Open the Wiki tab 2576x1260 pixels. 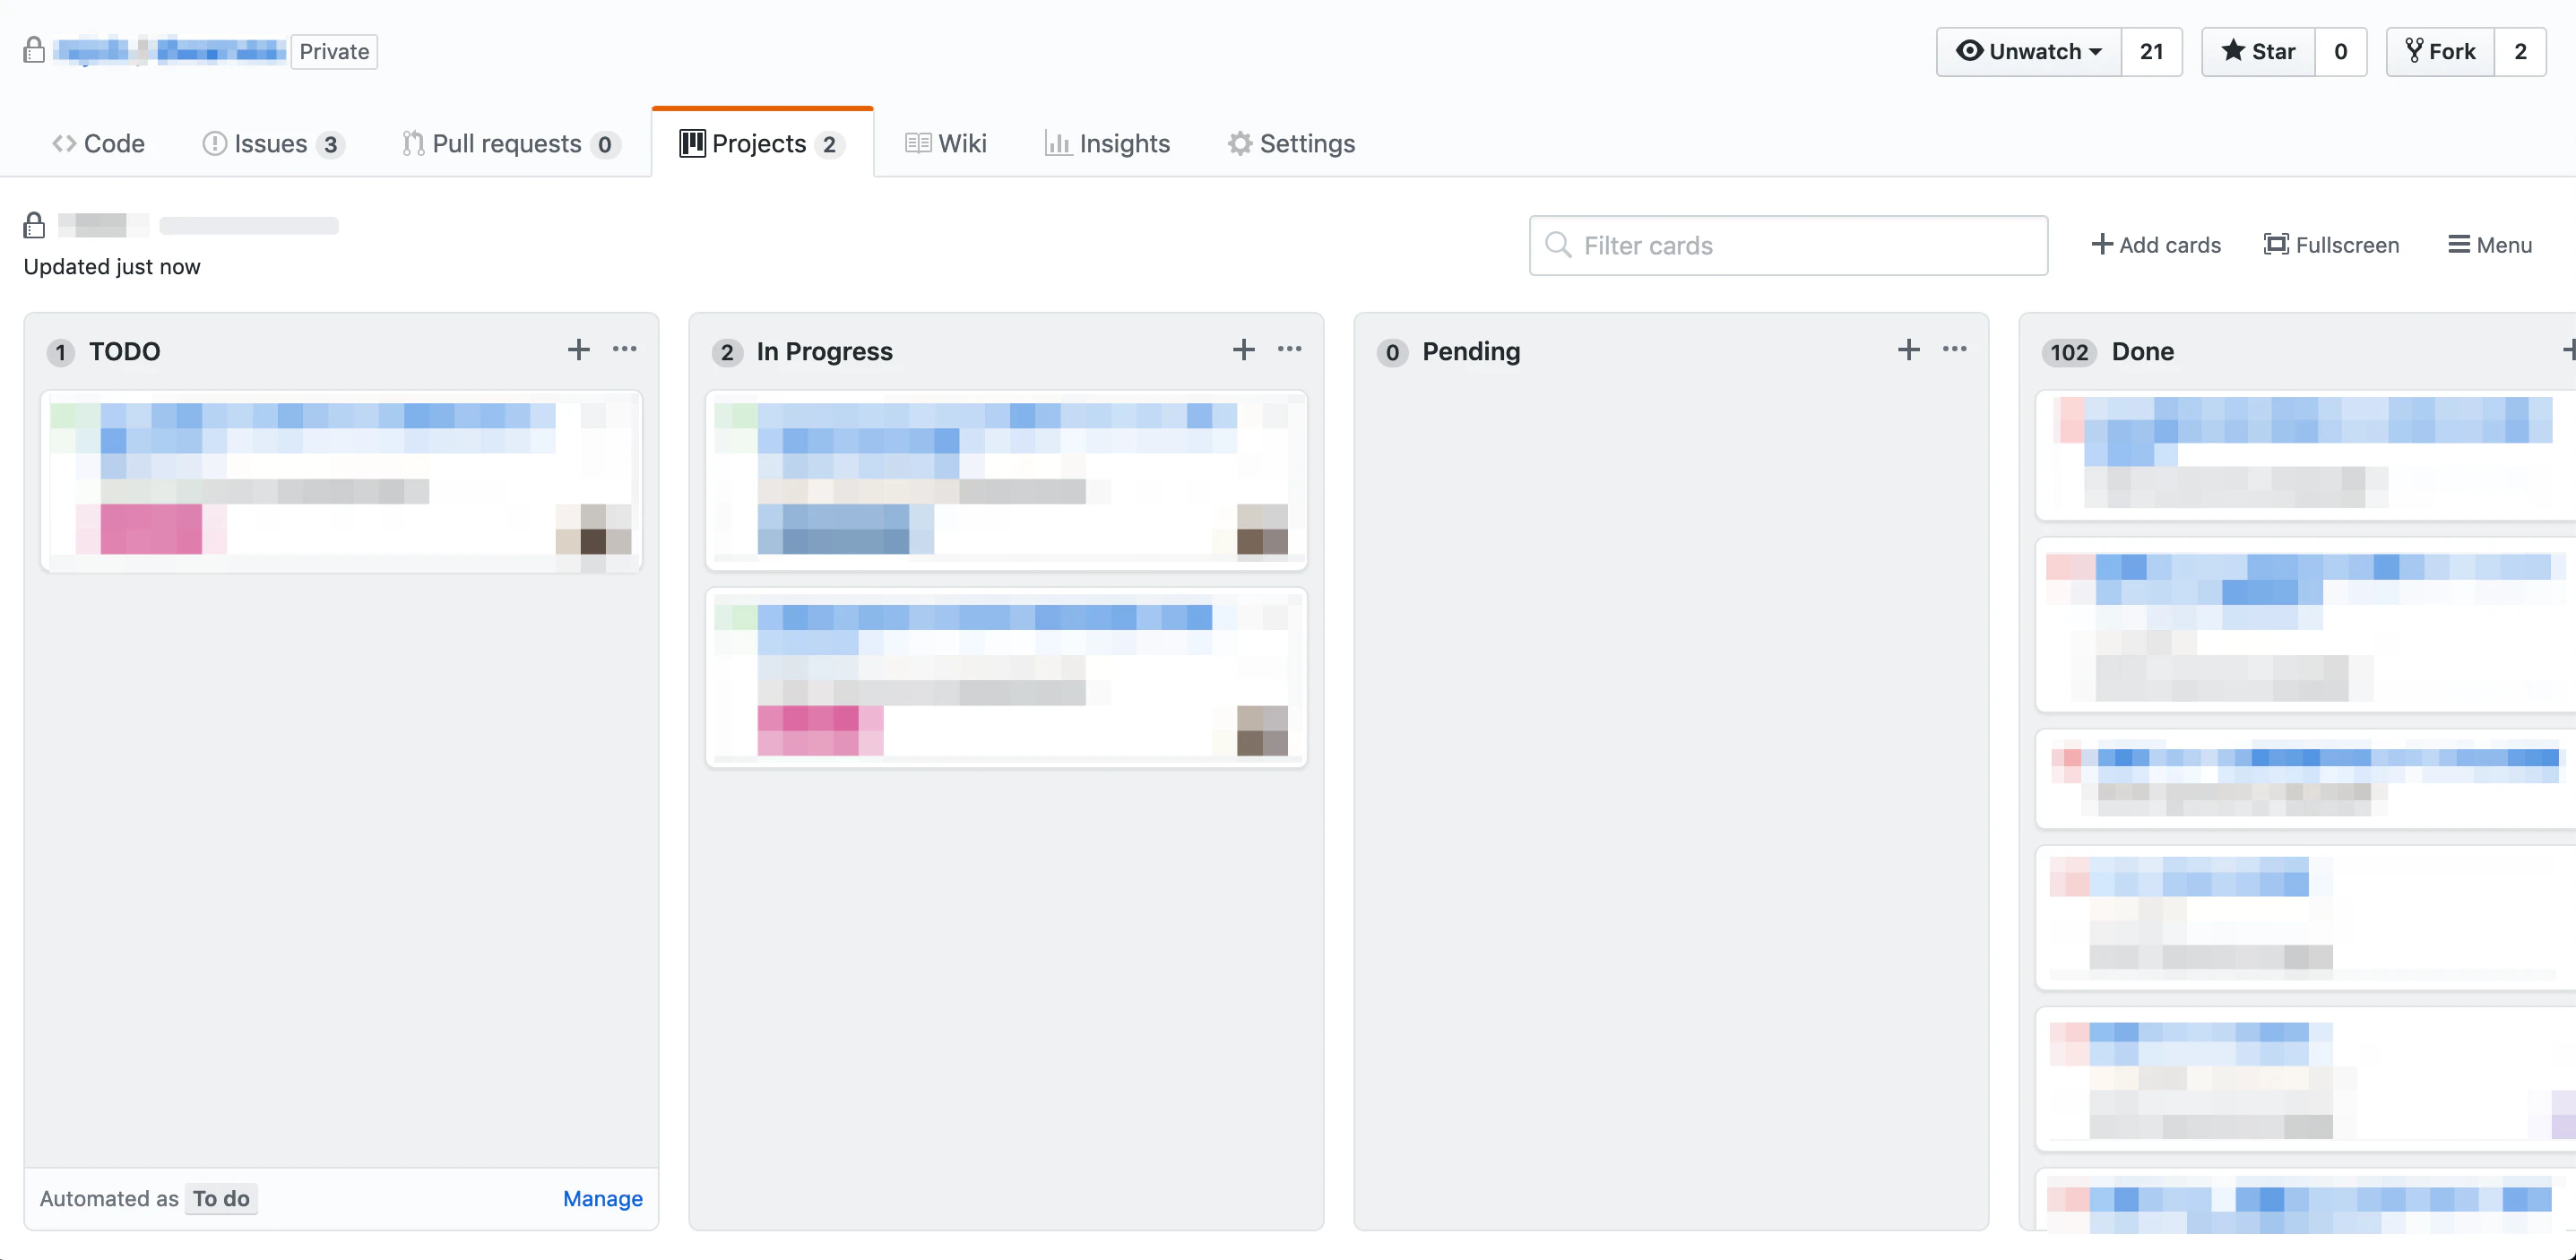tap(946, 143)
